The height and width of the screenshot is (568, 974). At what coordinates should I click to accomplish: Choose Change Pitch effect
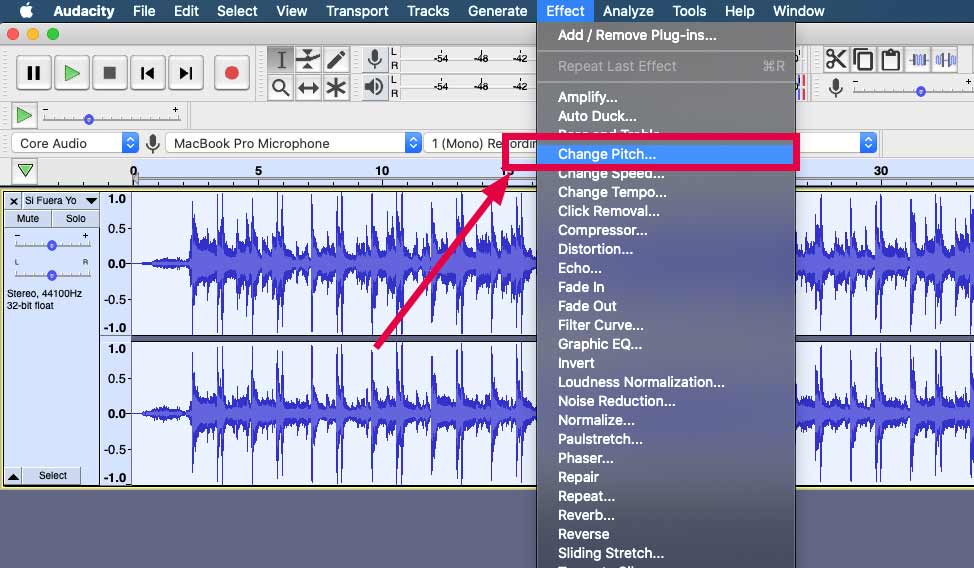click(x=666, y=153)
